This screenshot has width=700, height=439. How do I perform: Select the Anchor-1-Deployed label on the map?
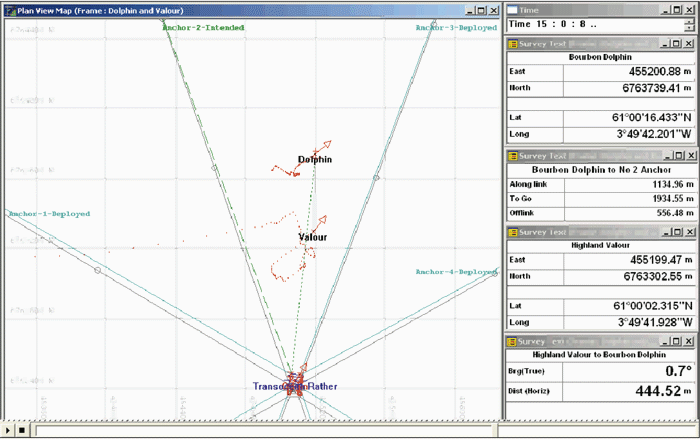coord(50,214)
